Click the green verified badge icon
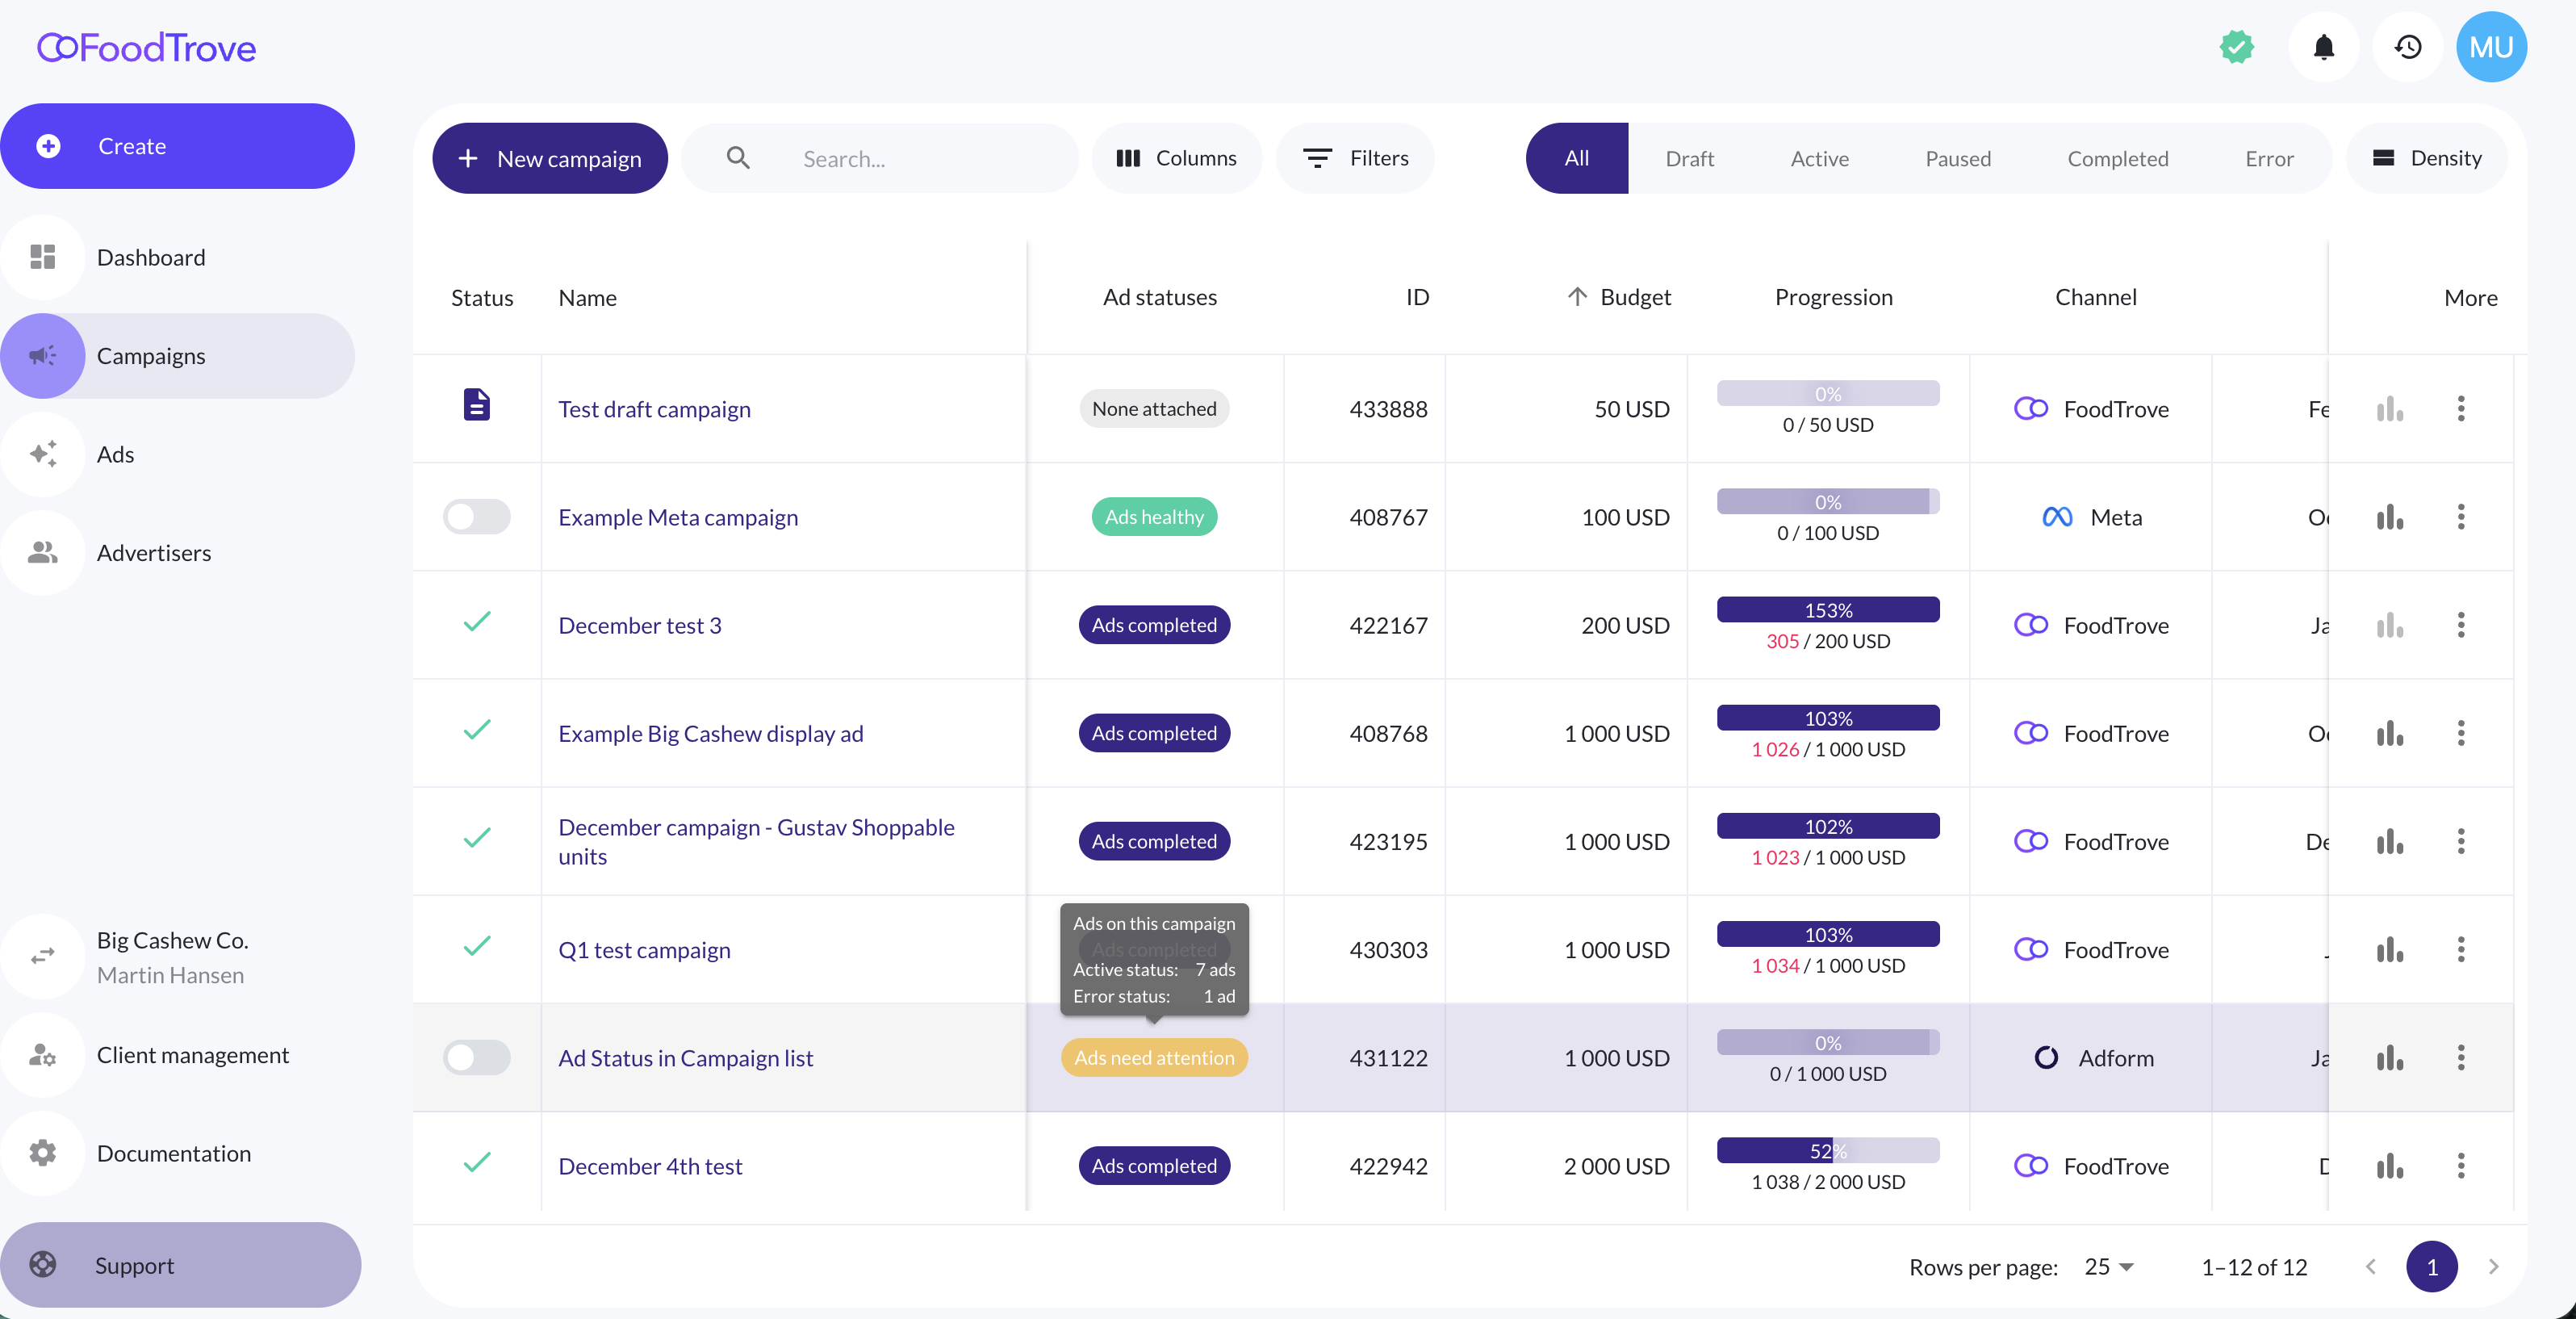The width and height of the screenshot is (2576, 1319). point(2236,47)
